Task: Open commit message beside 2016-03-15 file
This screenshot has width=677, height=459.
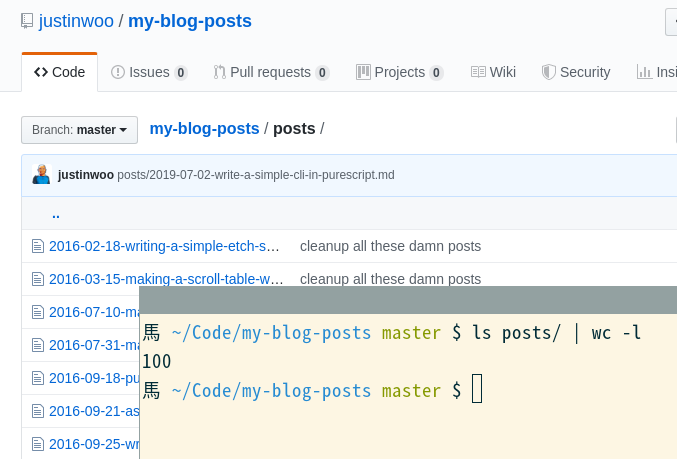Action: [390, 279]
